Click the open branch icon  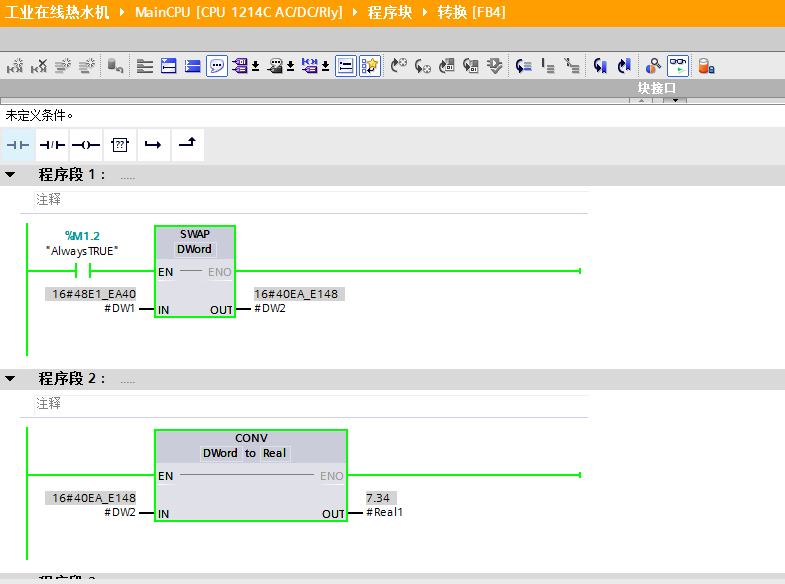[x=153, y=145]
